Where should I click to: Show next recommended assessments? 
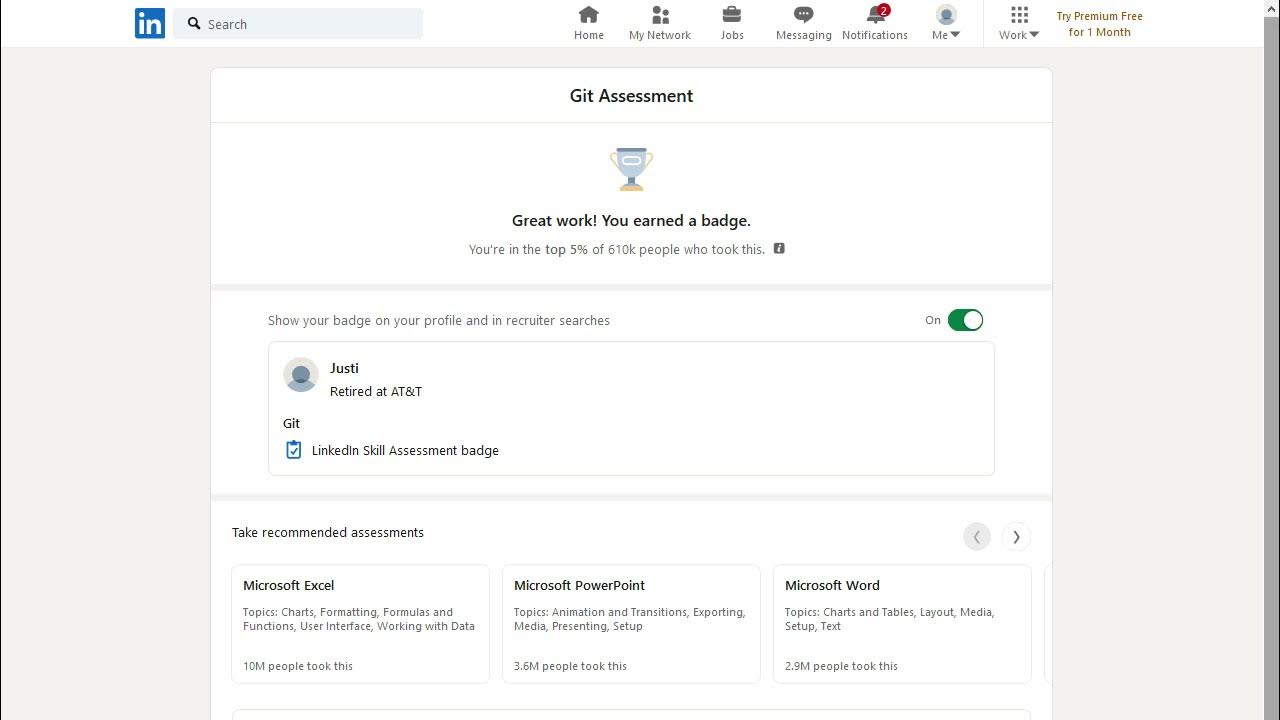tap(1016, 537)
